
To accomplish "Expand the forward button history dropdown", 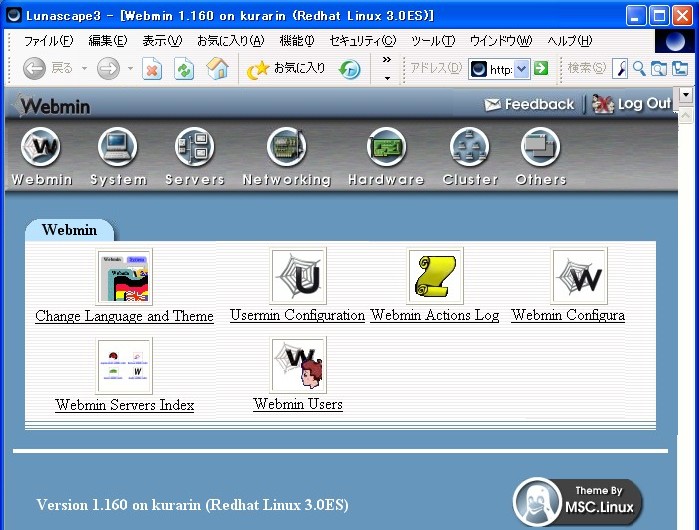I will (130, 69).
